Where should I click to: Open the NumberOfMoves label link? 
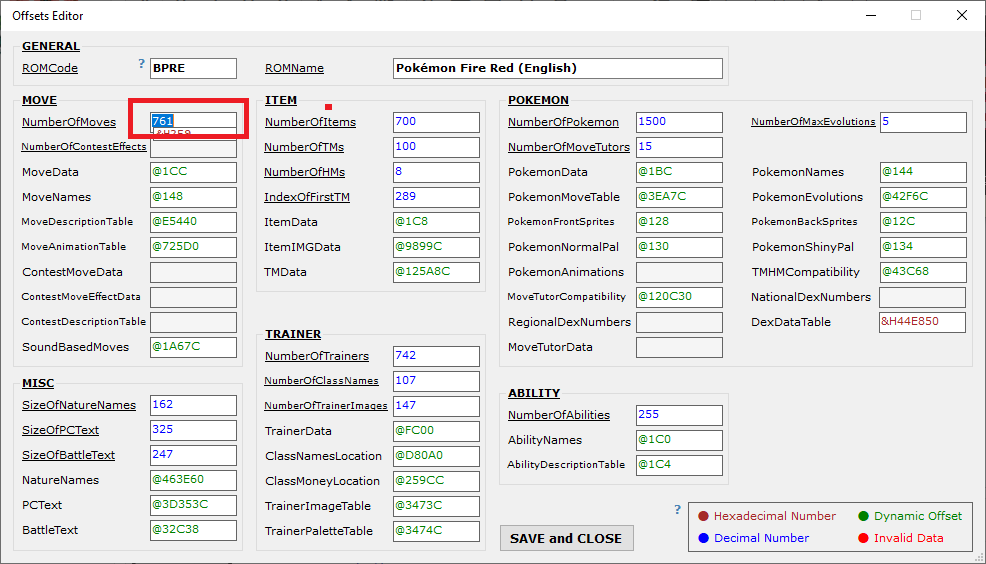69,122
